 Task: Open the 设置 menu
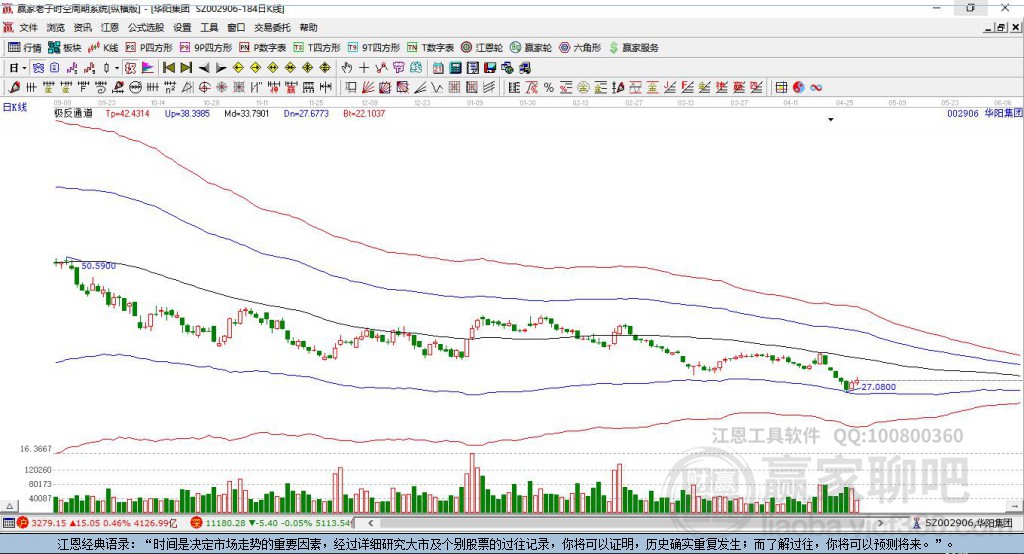click(x=182, y=27)
